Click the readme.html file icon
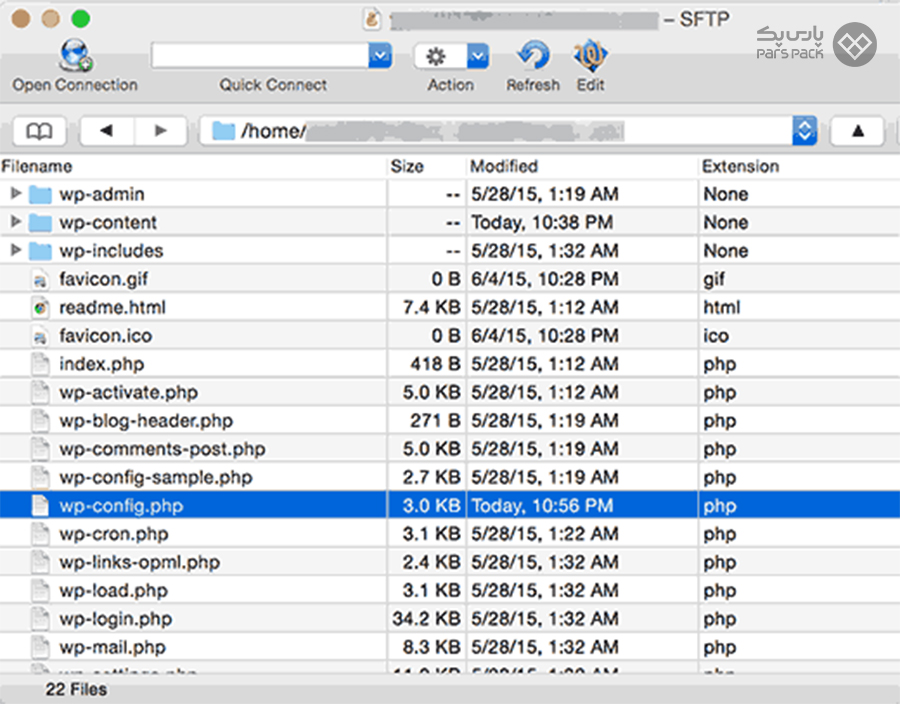 40,308
